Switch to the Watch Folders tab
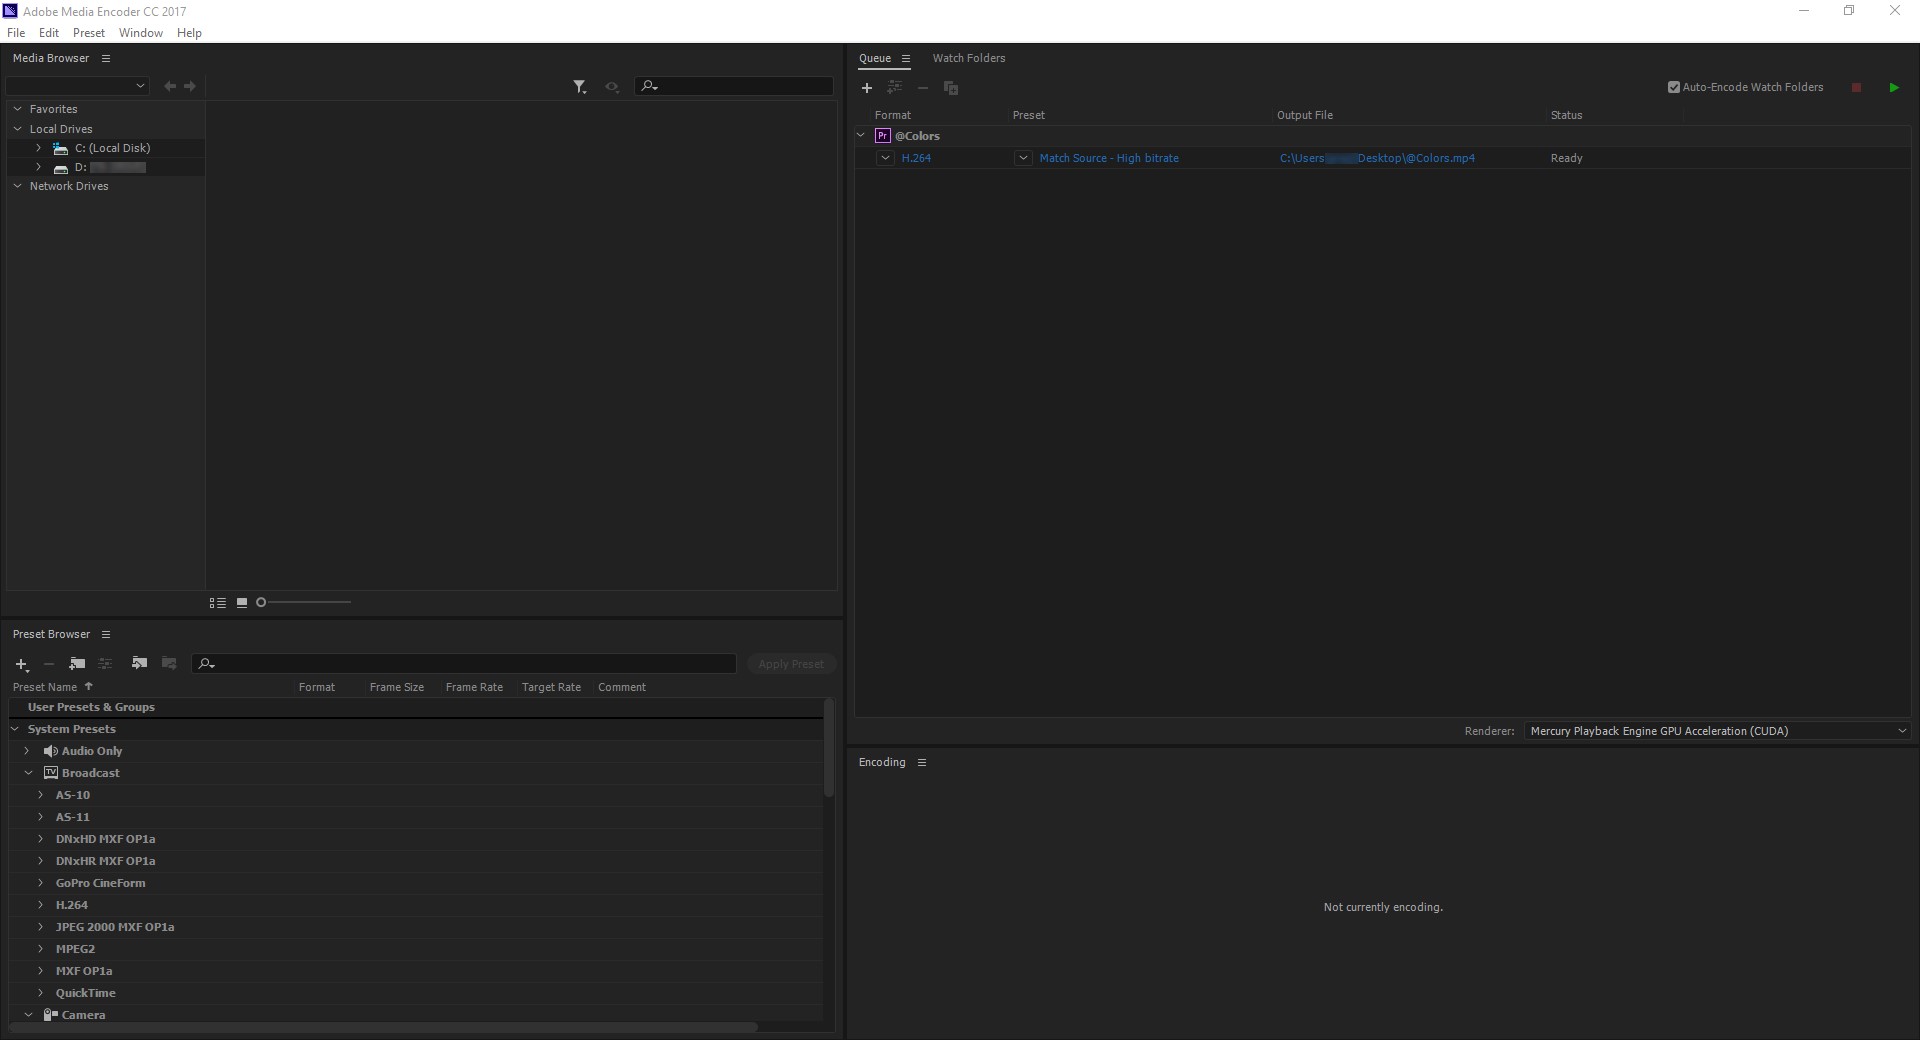 point(970,58)
